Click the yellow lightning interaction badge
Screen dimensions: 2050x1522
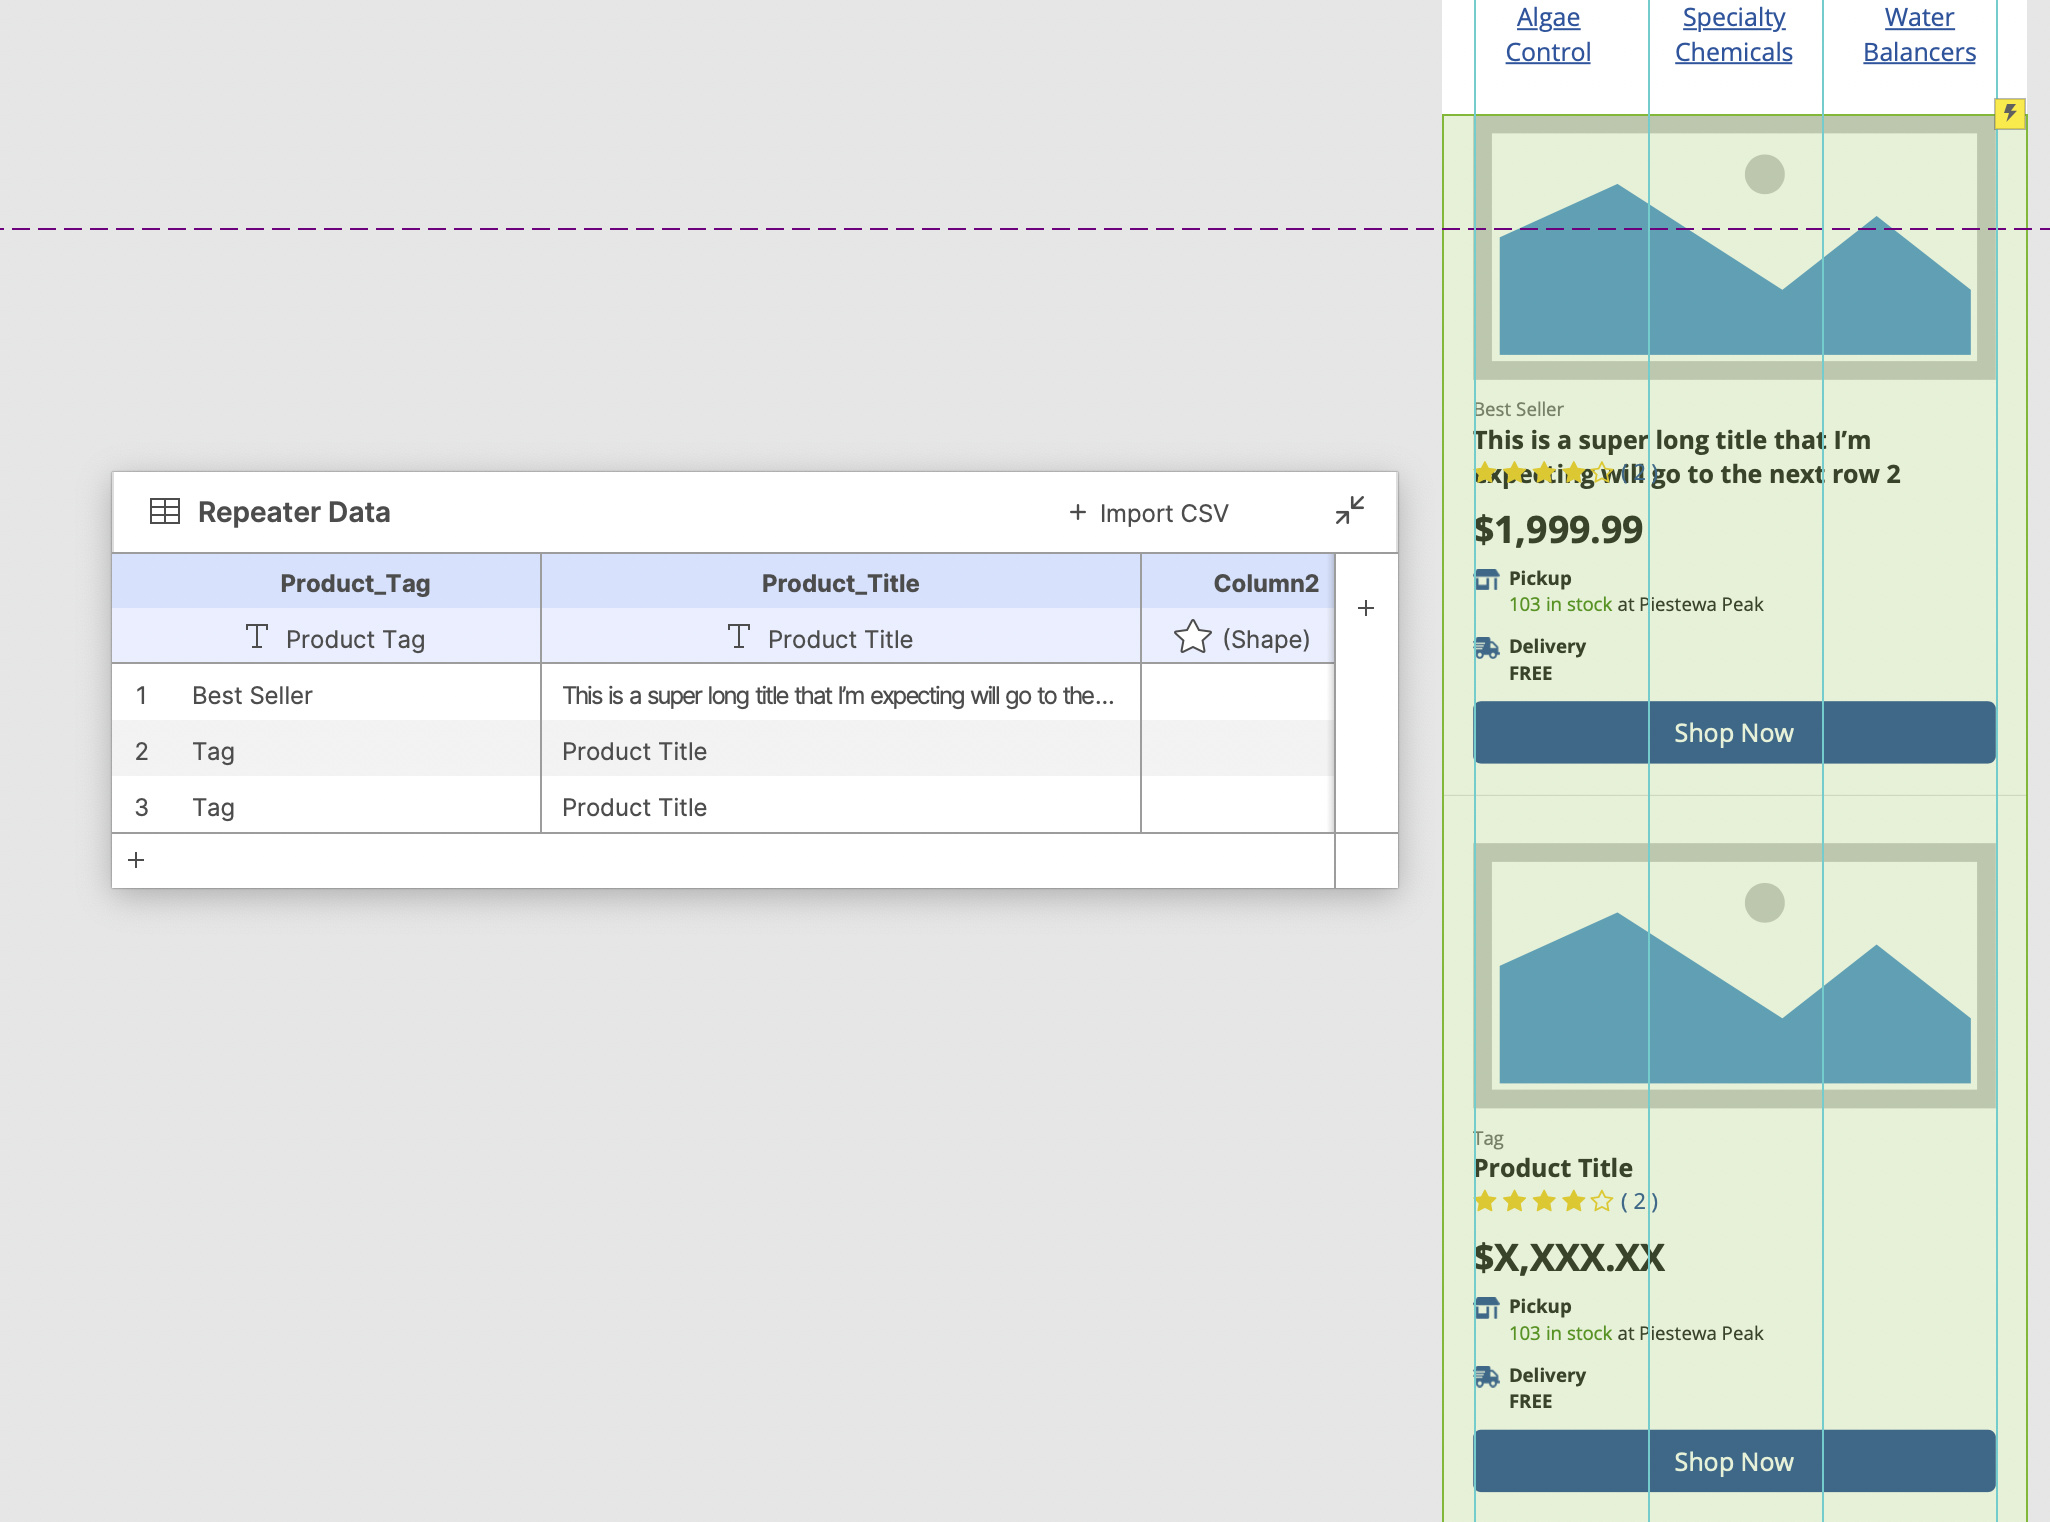[x=2009, y=113]
